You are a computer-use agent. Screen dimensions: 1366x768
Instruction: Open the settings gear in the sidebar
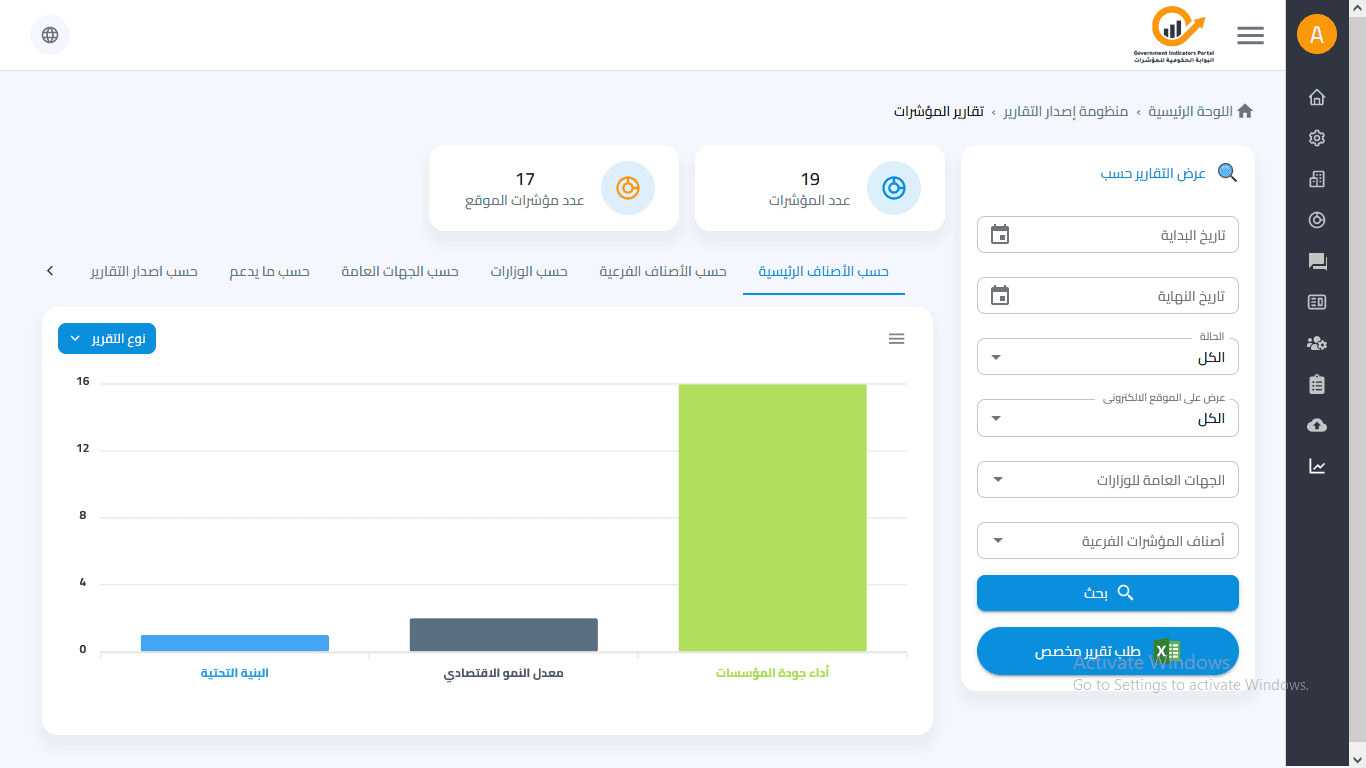(x=1317, y=138)
